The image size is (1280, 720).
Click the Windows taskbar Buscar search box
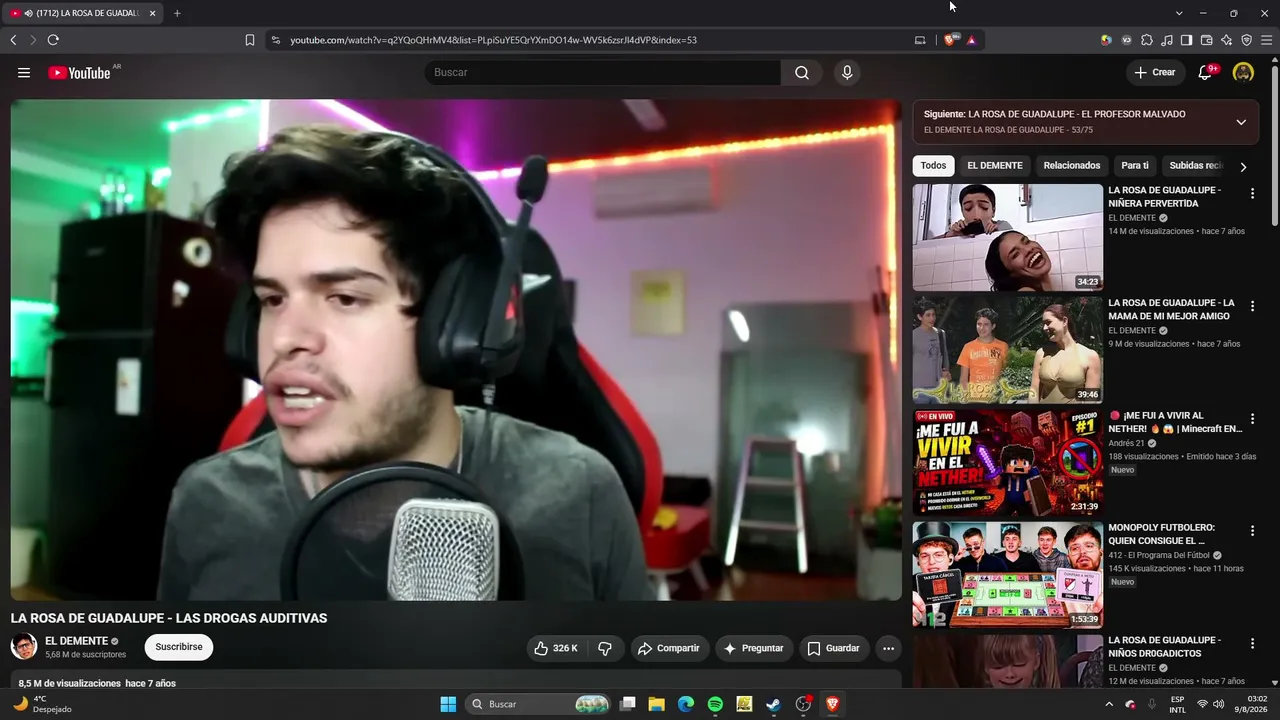pyautogui.click(x=539, y=704)
